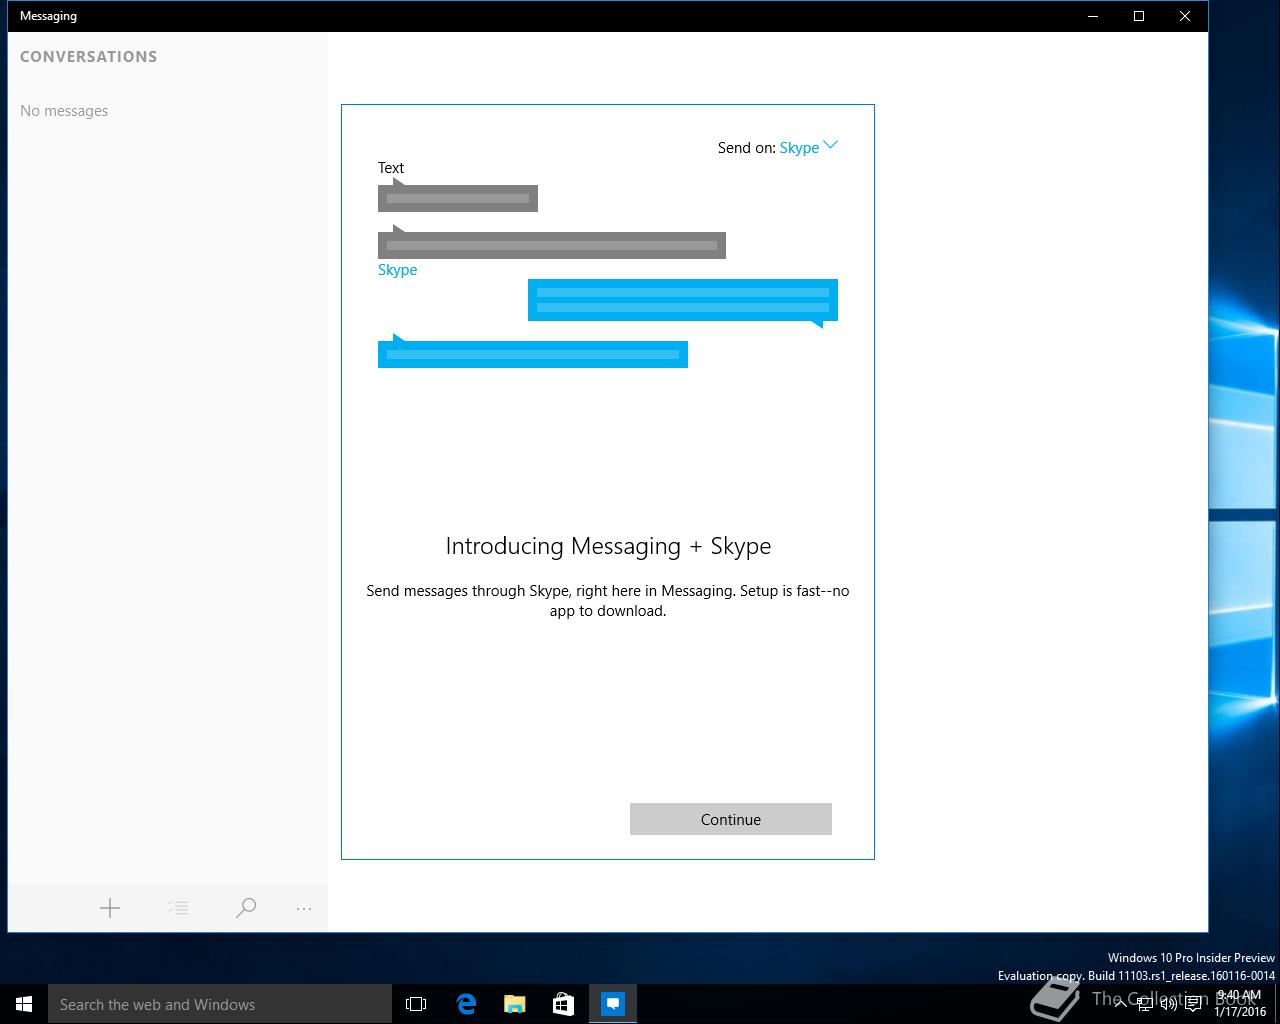The width and height of the screenshot is (1280, 1024).
Task: Open the Store app from the taskbar
Action: pyautogui.click(x=564, y=1004)
